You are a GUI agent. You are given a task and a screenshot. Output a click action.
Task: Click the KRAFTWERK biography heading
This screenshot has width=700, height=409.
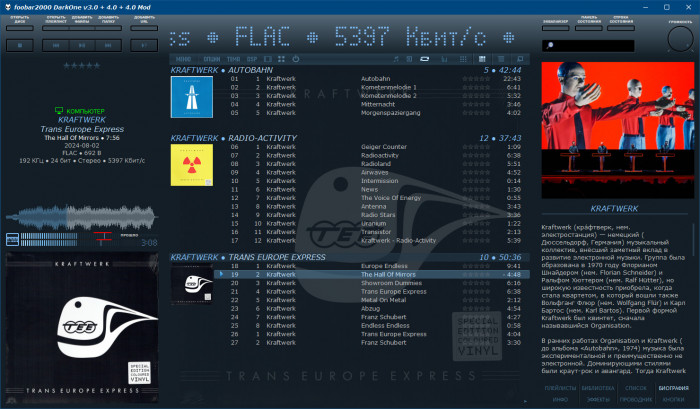614,209
